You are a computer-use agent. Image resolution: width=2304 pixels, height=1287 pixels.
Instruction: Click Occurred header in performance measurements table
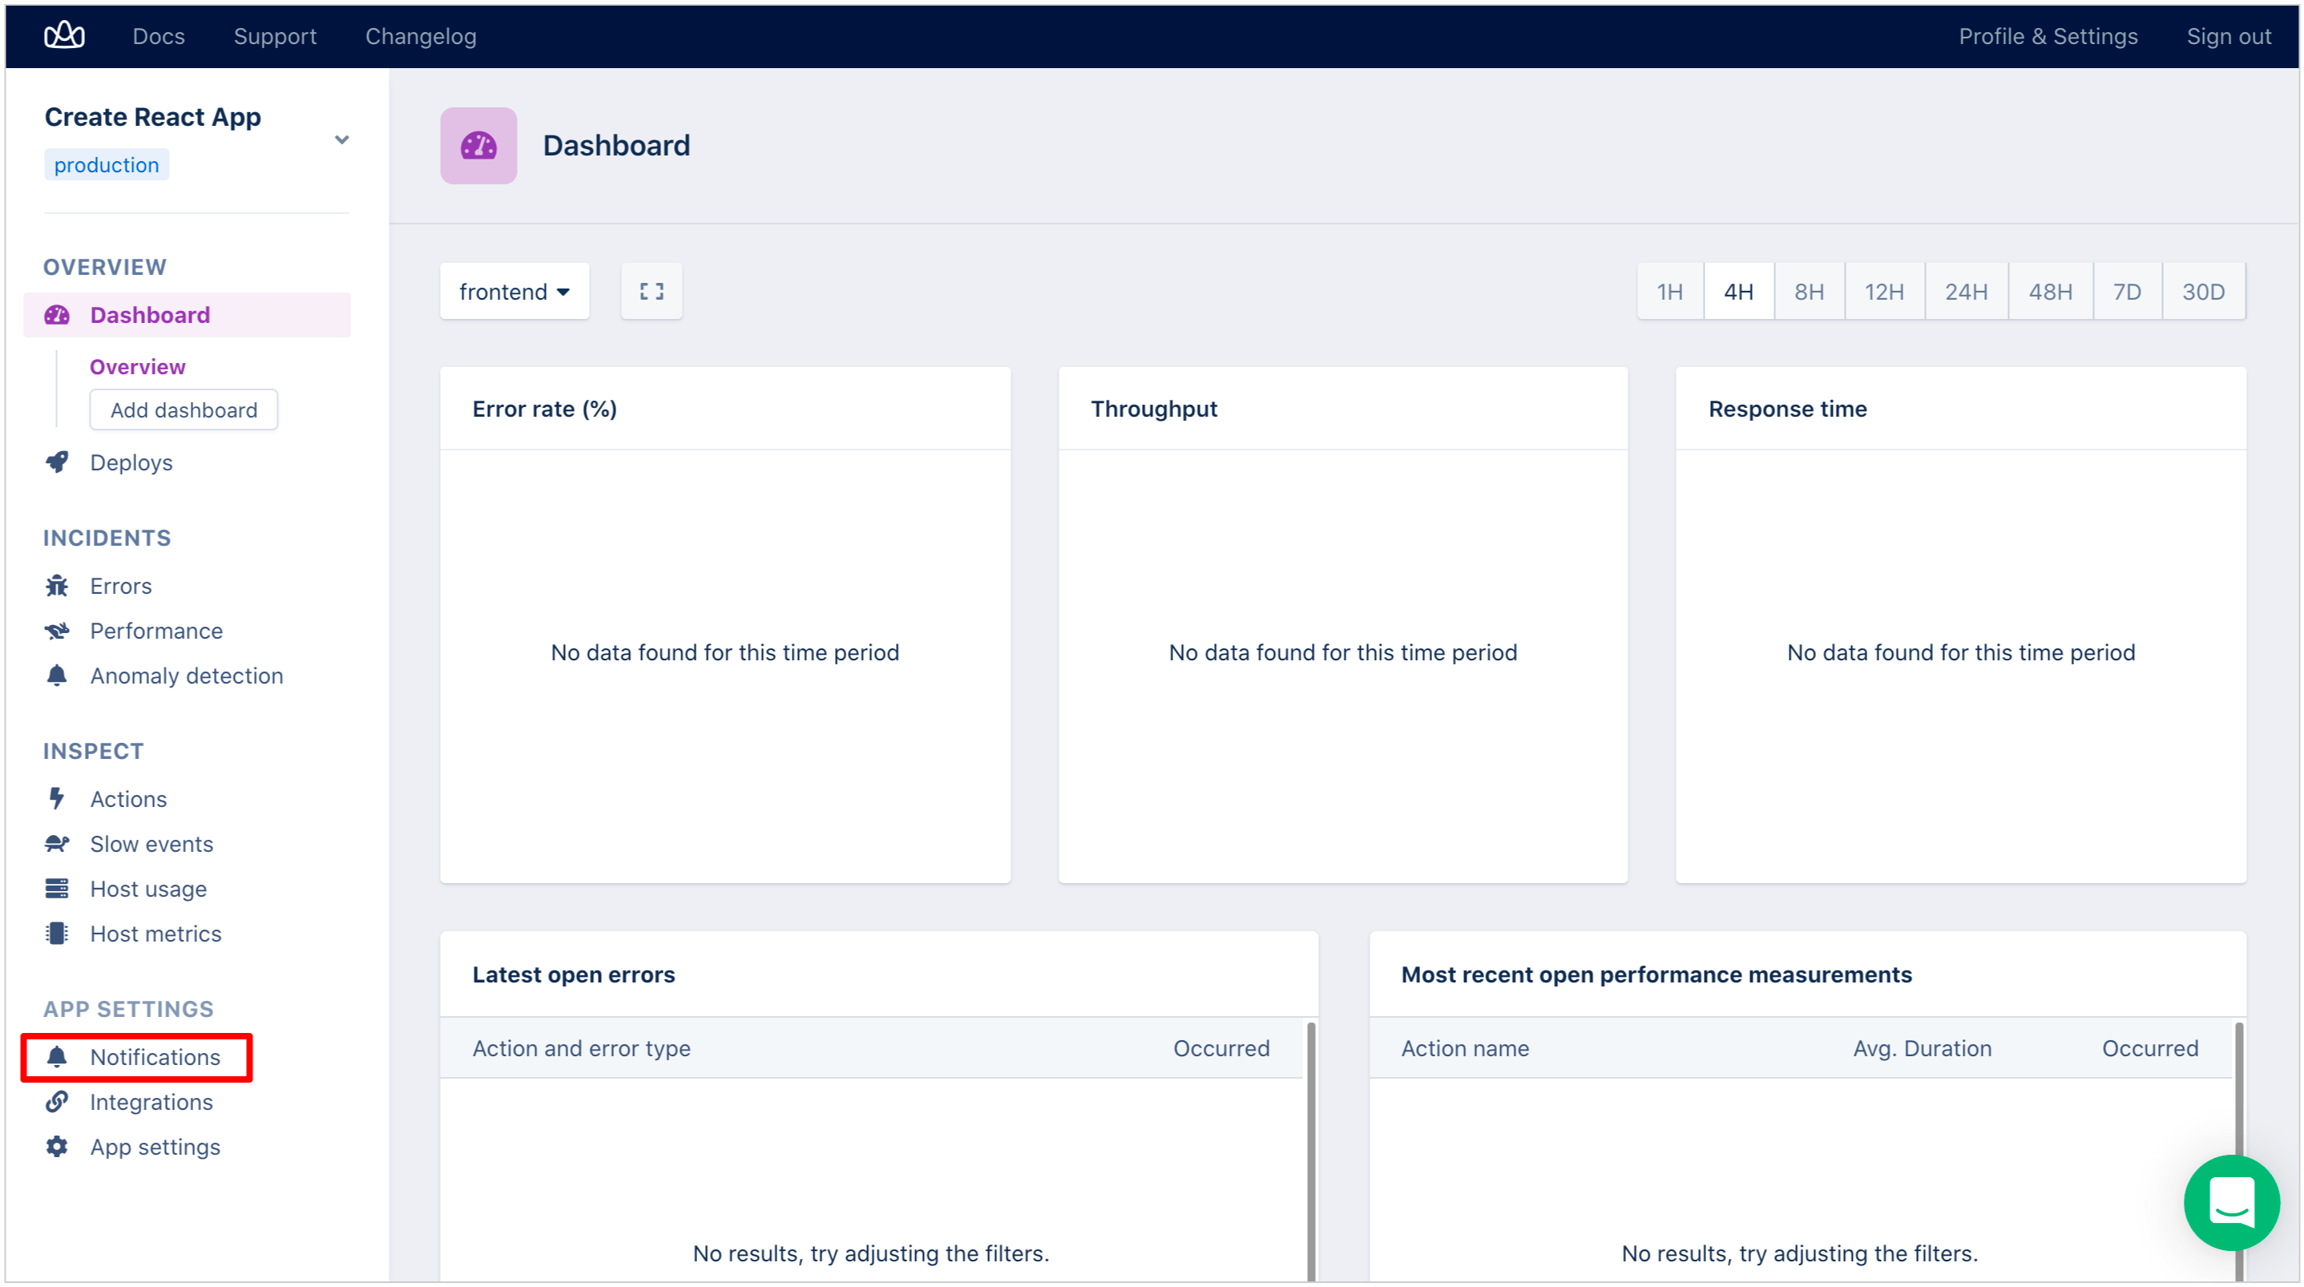(2150, 1048)
